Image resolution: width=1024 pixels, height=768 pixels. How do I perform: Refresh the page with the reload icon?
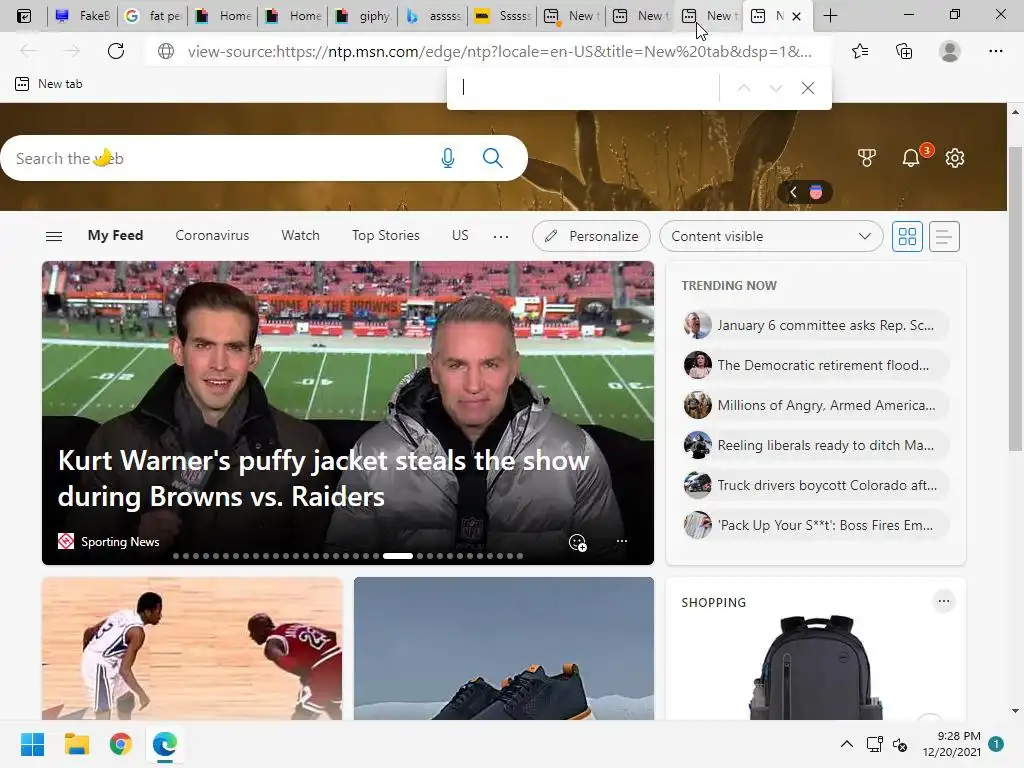(x=116, y=51)
